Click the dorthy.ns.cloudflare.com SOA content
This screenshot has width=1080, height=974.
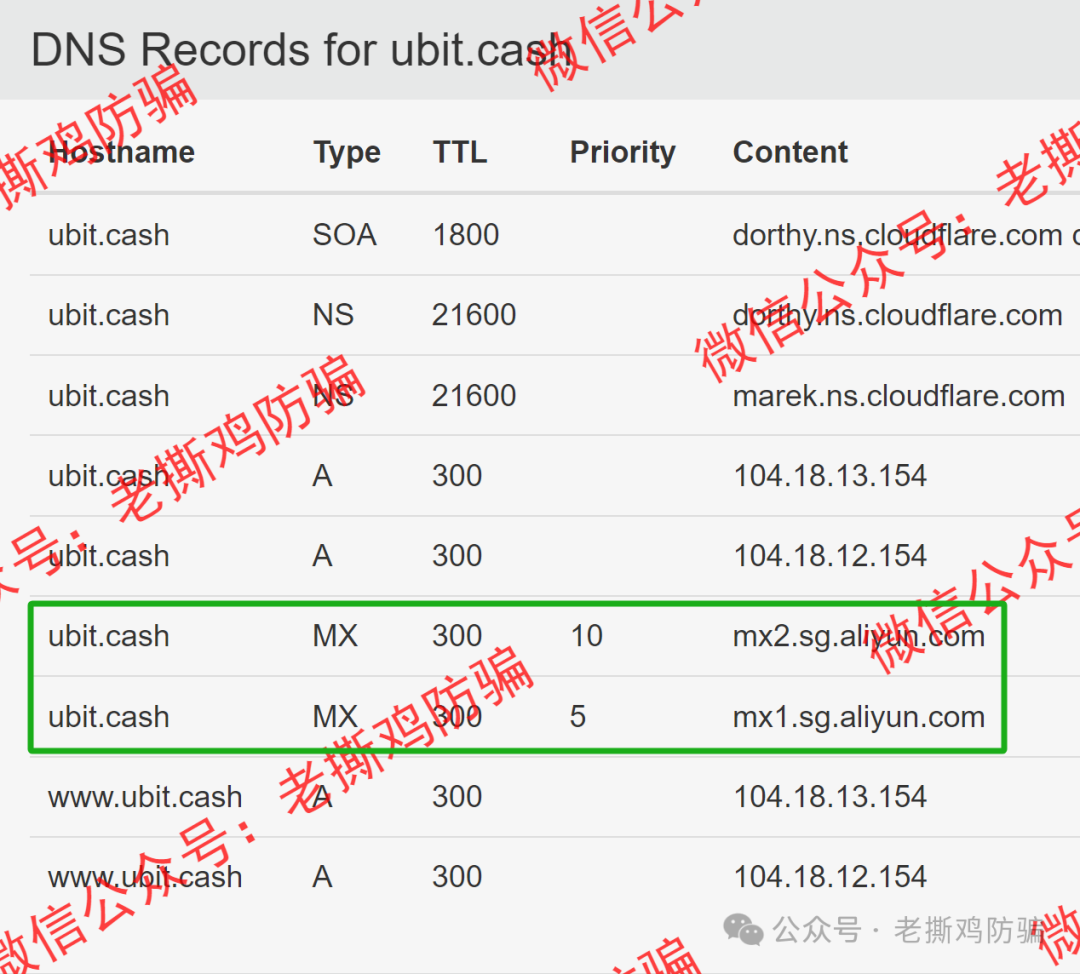(x=897, y=236)
